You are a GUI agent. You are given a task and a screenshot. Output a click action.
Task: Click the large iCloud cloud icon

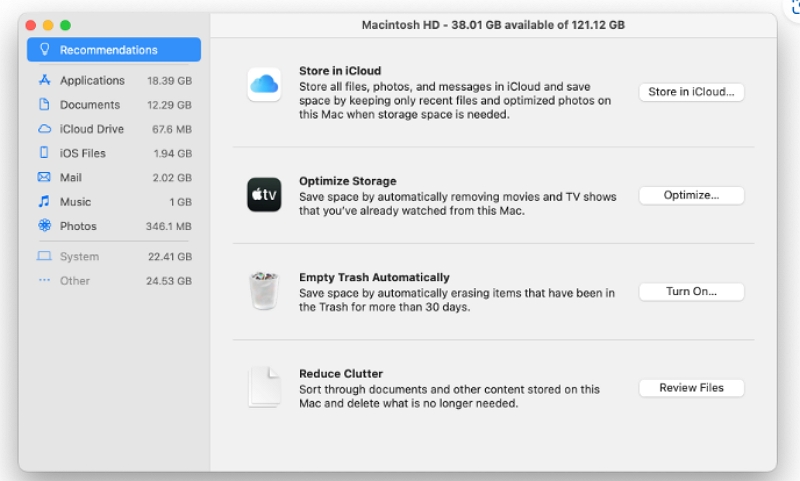point(264,84)
